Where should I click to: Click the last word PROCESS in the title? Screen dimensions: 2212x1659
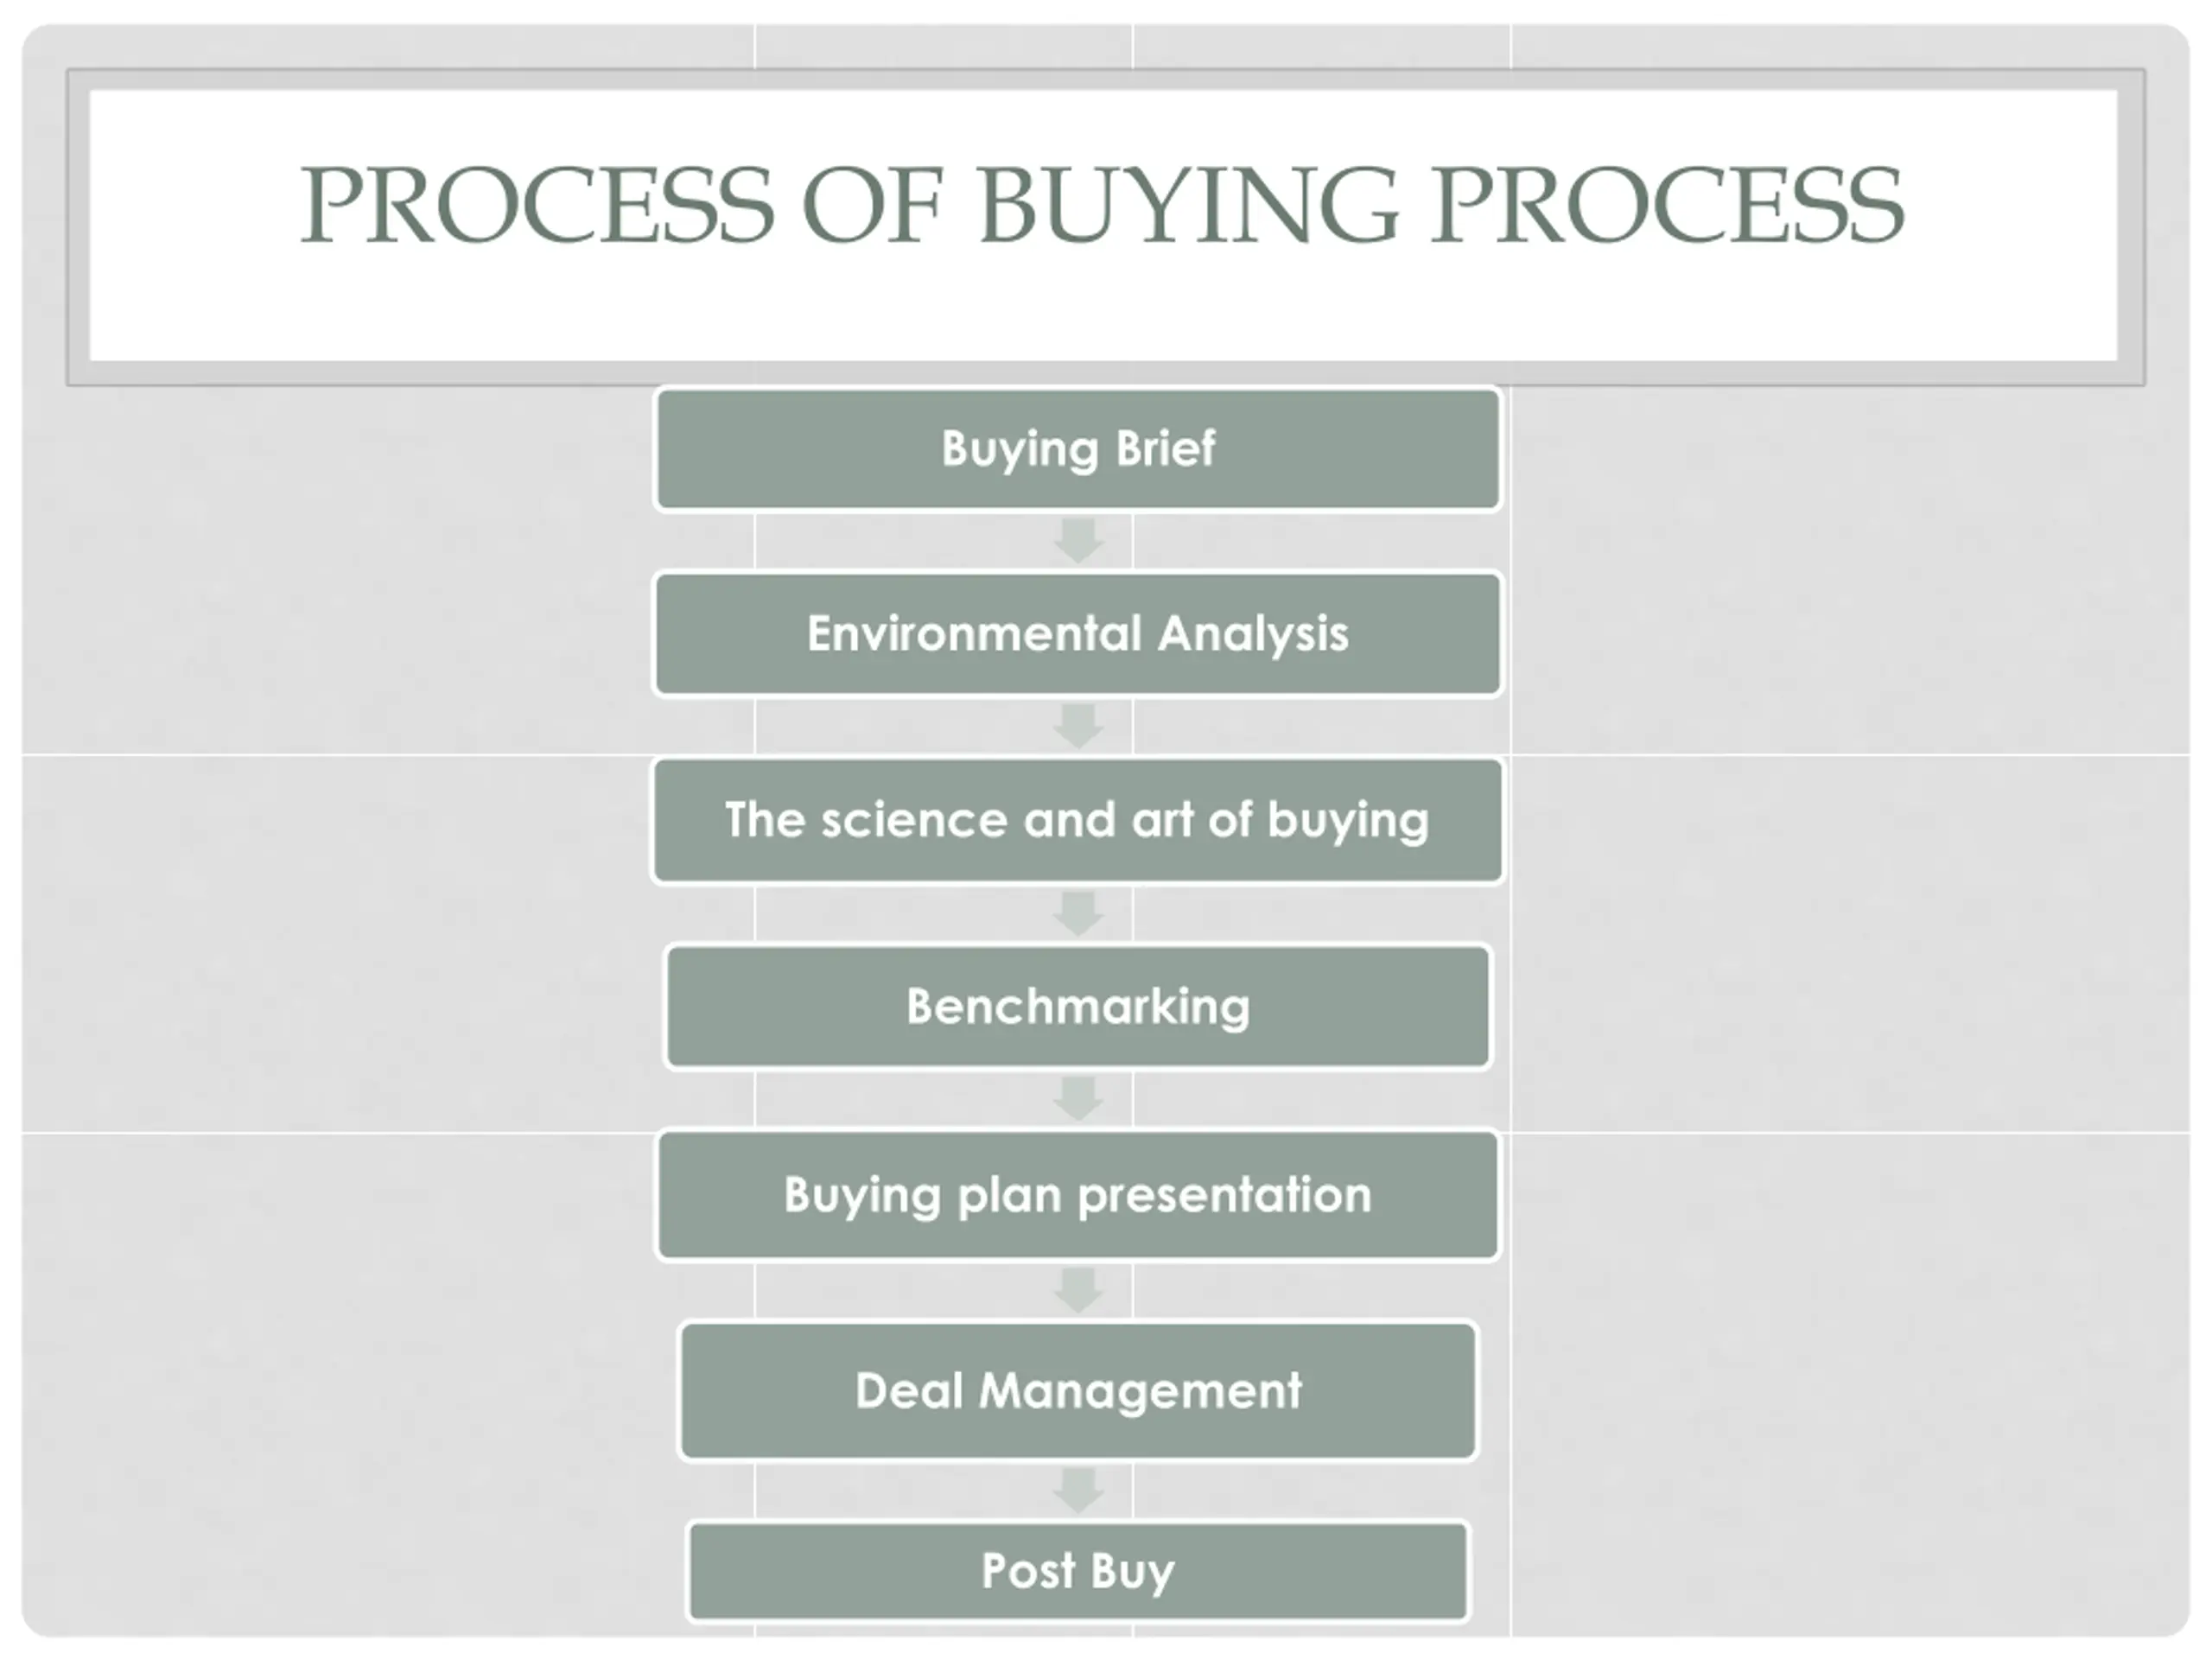1667,205
